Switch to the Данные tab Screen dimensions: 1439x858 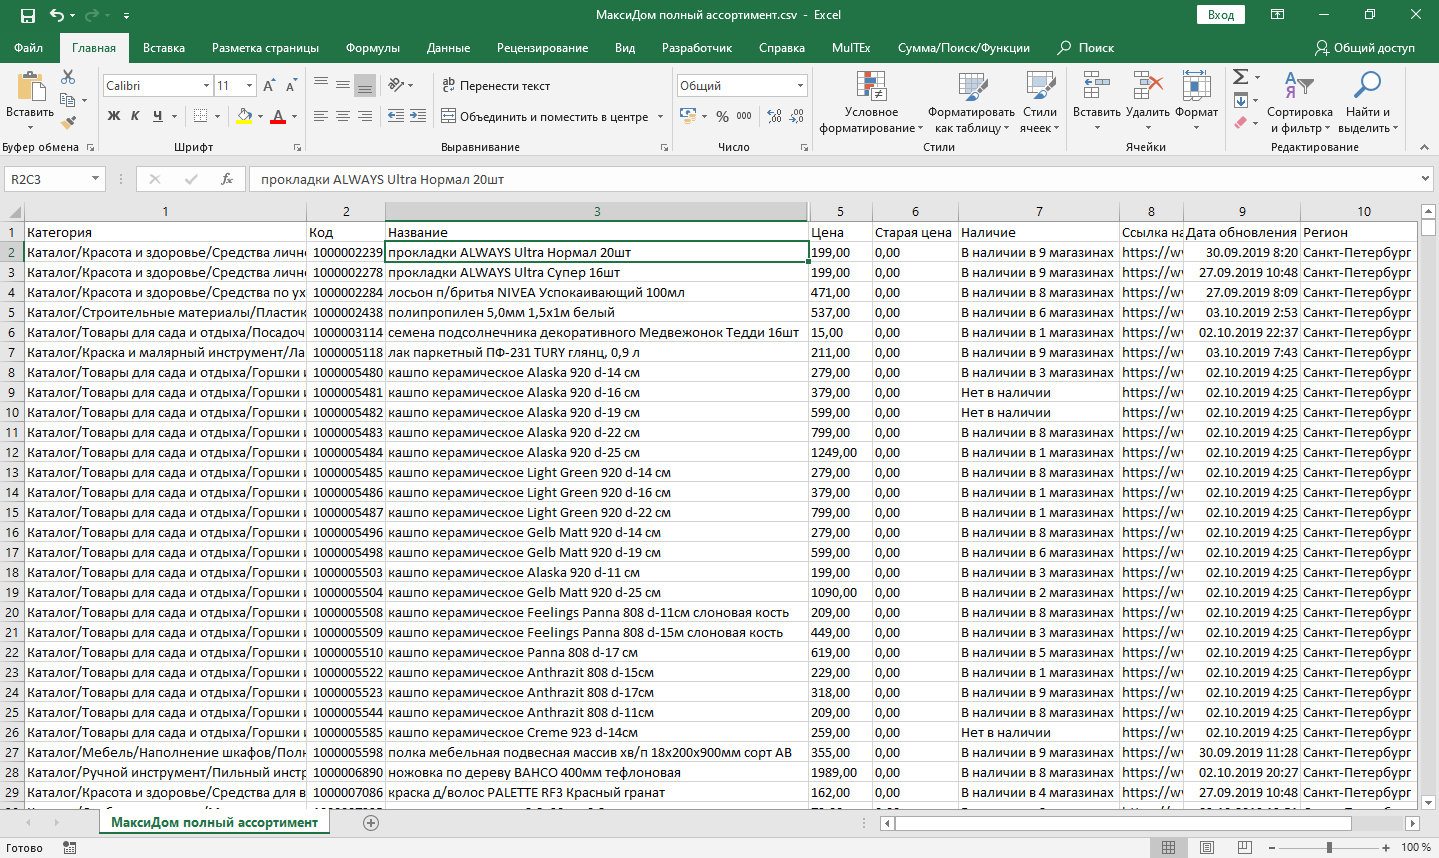point(448,48)
